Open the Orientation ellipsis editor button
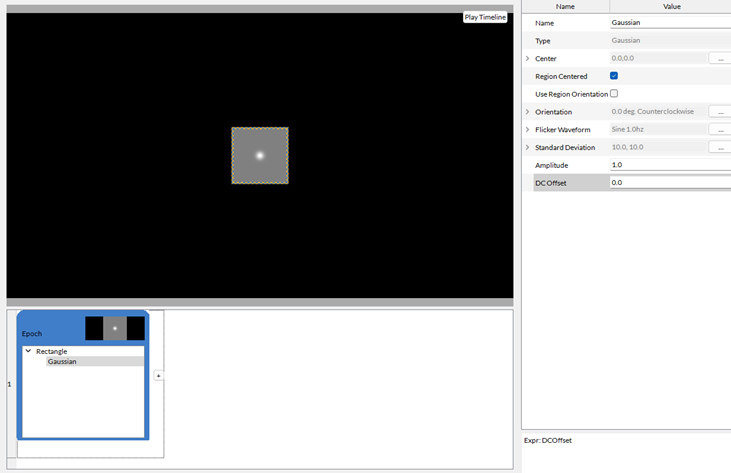The image size is (731, 473). (720, 112)
